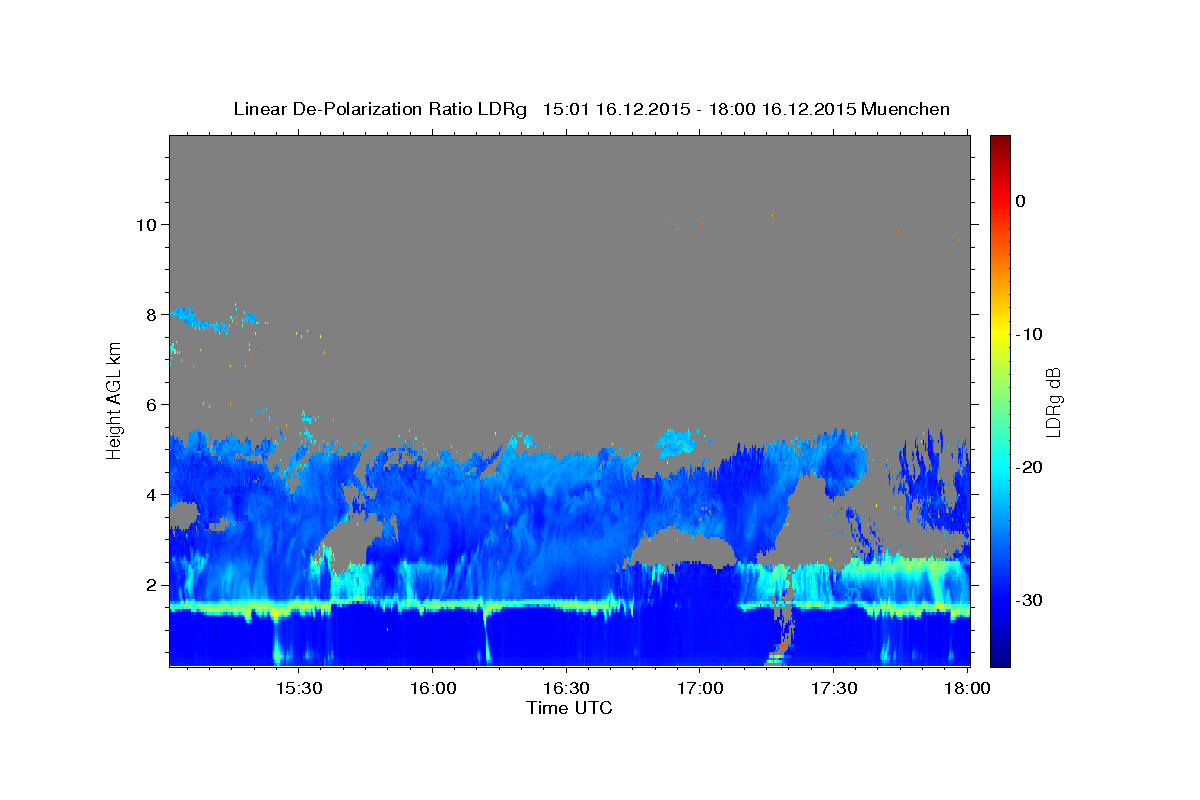This screenshot has height=800, width=1200.
Task: Click the dark red top of the colorbar
Action: (1000, 142)
